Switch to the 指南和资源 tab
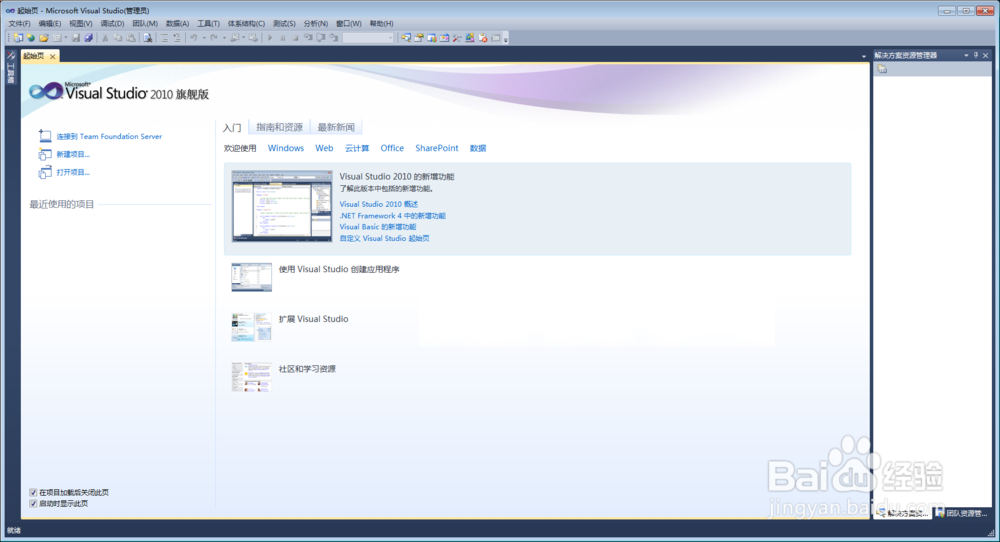Screen dimensions: 1000x542 [x=279, y=127]
